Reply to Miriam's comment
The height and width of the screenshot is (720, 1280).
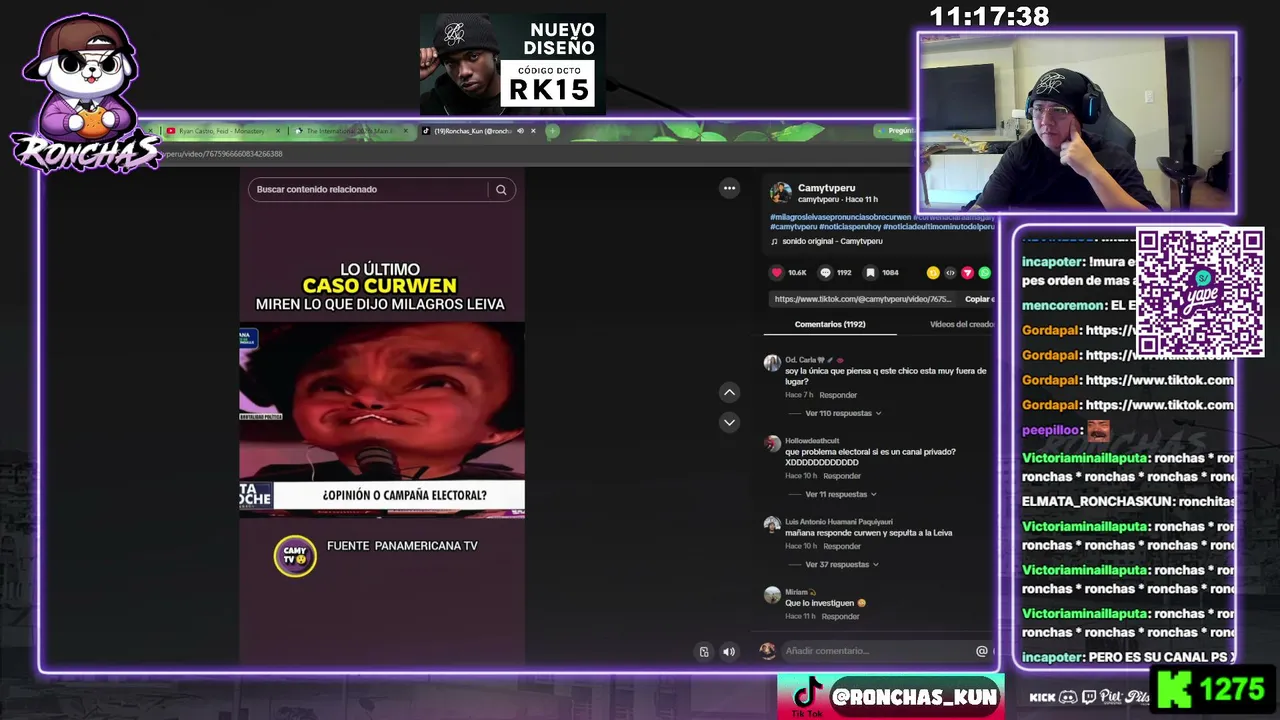[840, 616]
